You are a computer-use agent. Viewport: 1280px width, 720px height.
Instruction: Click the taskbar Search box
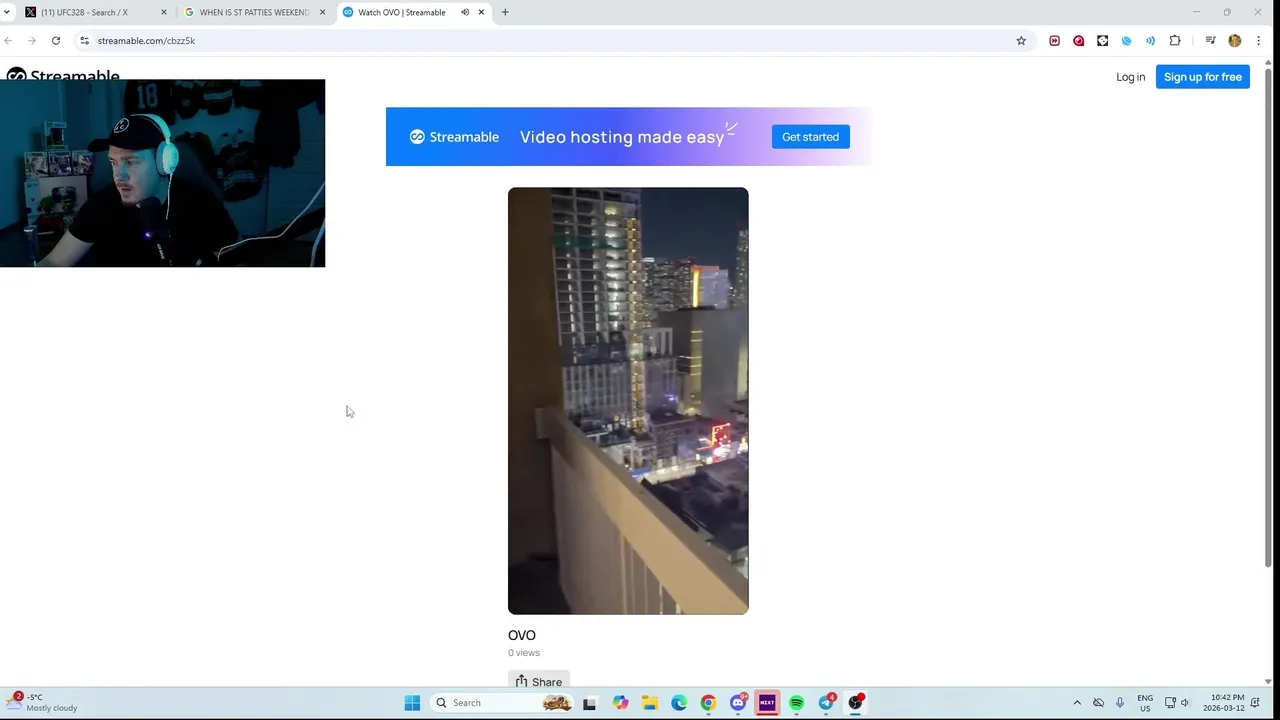(504, 703)
